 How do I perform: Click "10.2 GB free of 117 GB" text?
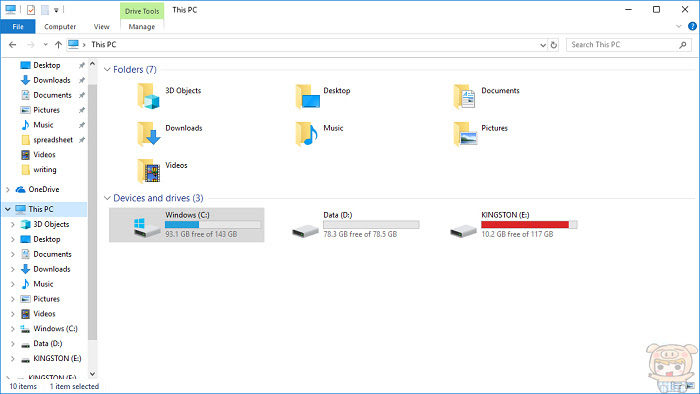pyautogui.click(x=517, y=234)
